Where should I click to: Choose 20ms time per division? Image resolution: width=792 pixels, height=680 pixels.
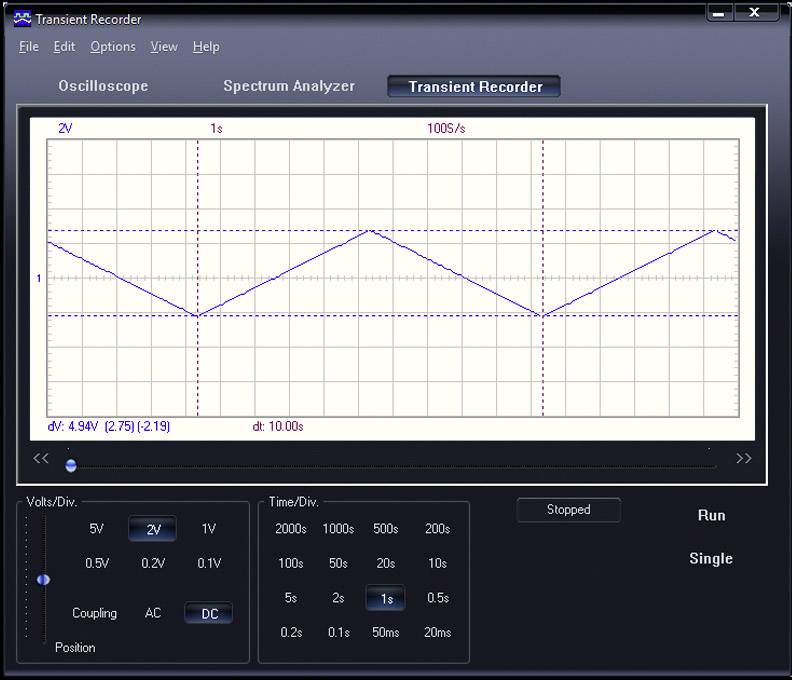click(x=437, y=632)
